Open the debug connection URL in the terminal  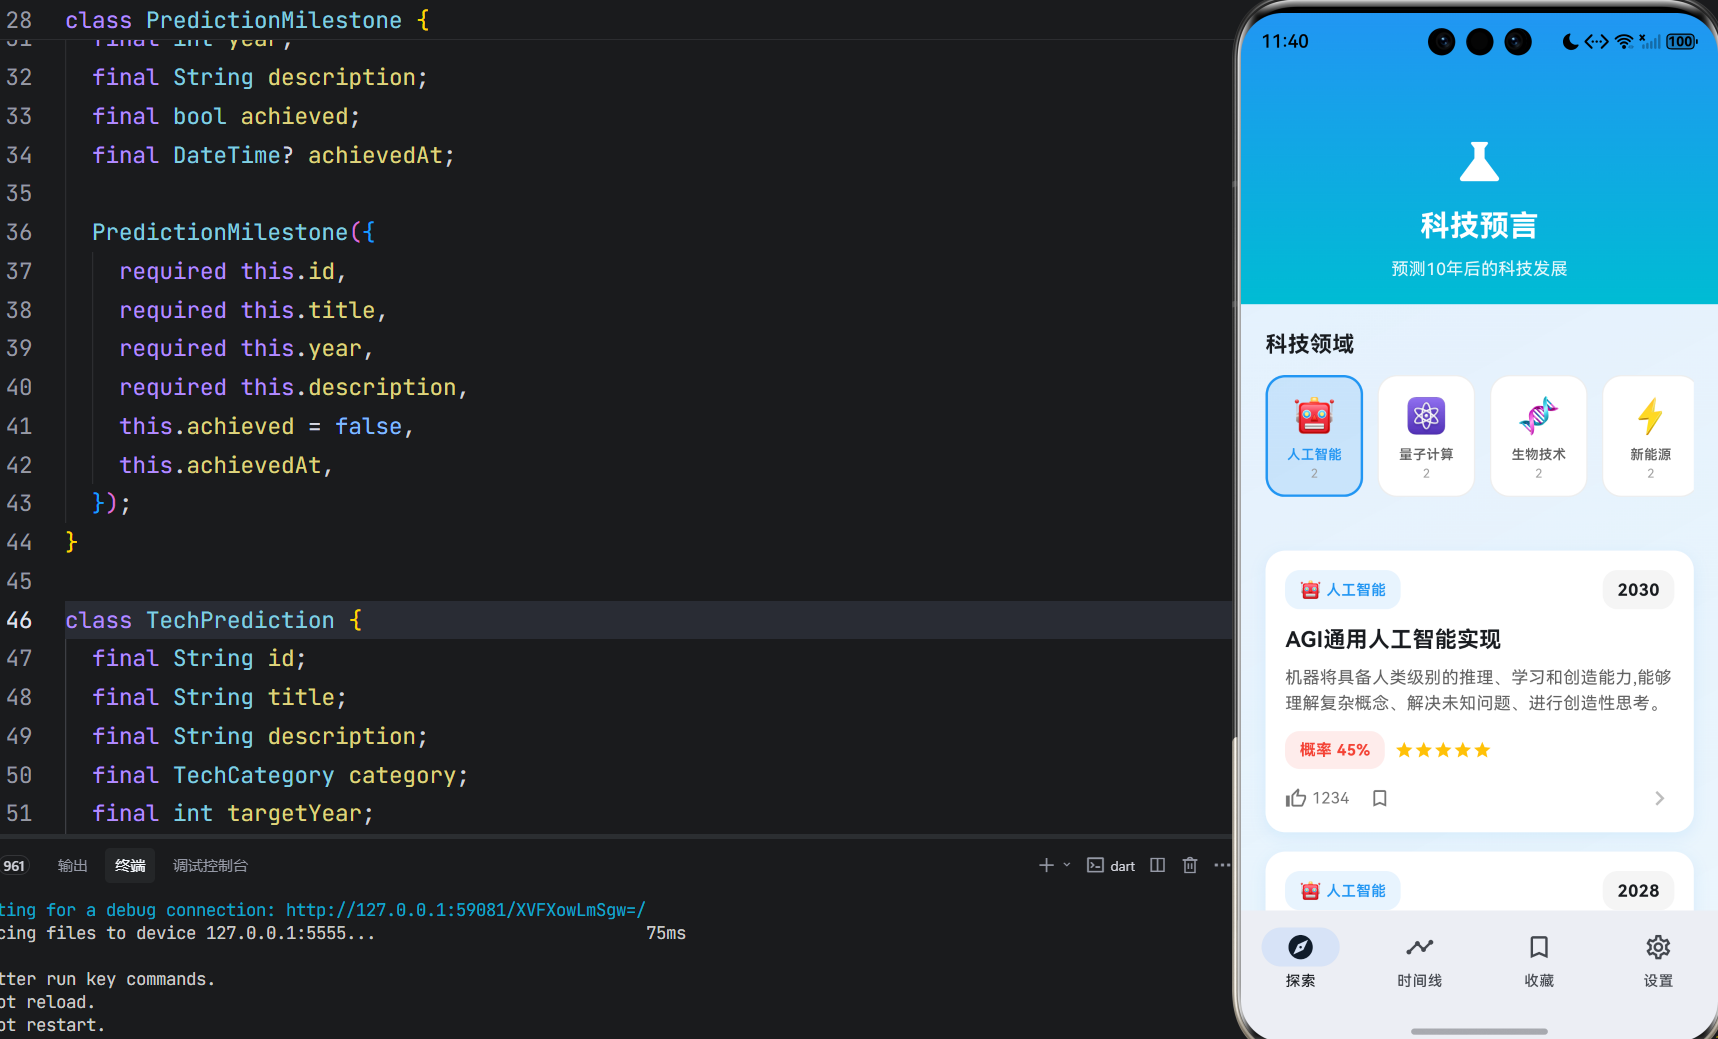tap(466, 910)
